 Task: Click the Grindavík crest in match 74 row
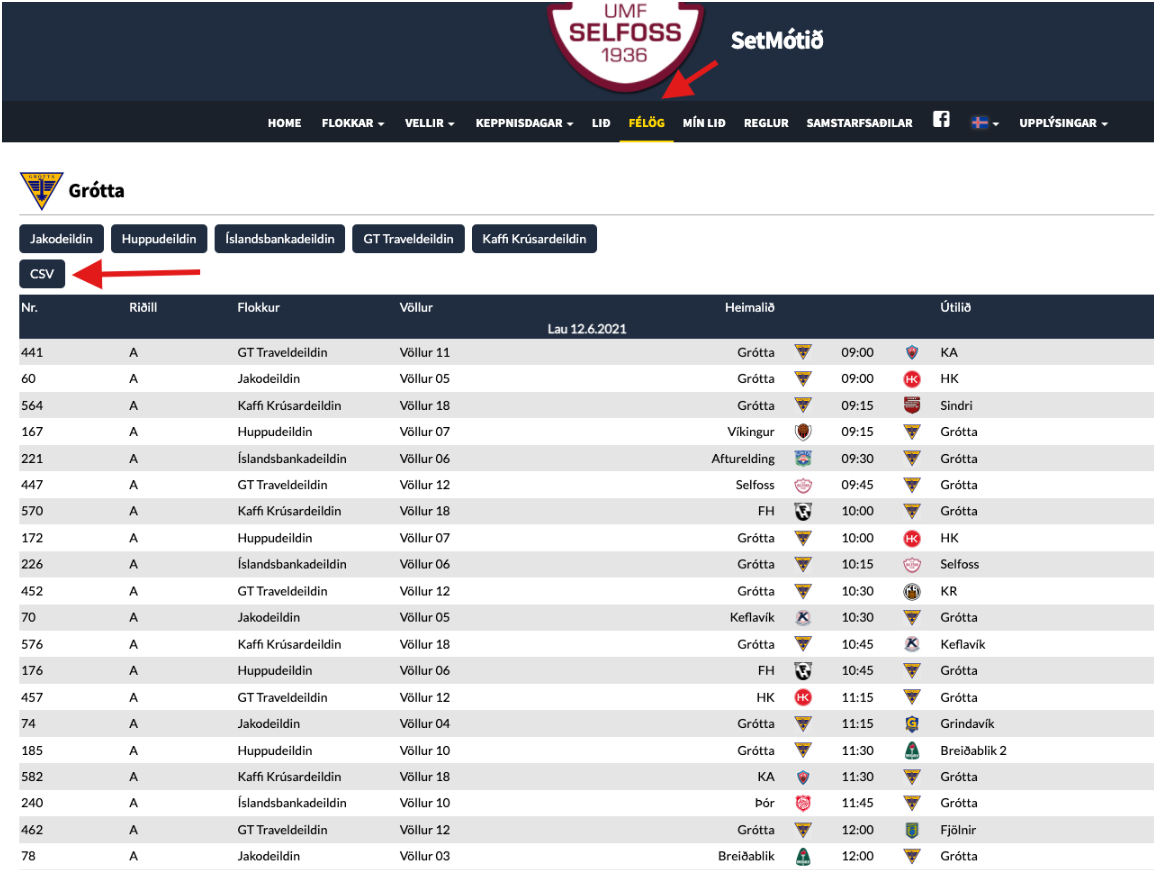click(x=912, y=724)
